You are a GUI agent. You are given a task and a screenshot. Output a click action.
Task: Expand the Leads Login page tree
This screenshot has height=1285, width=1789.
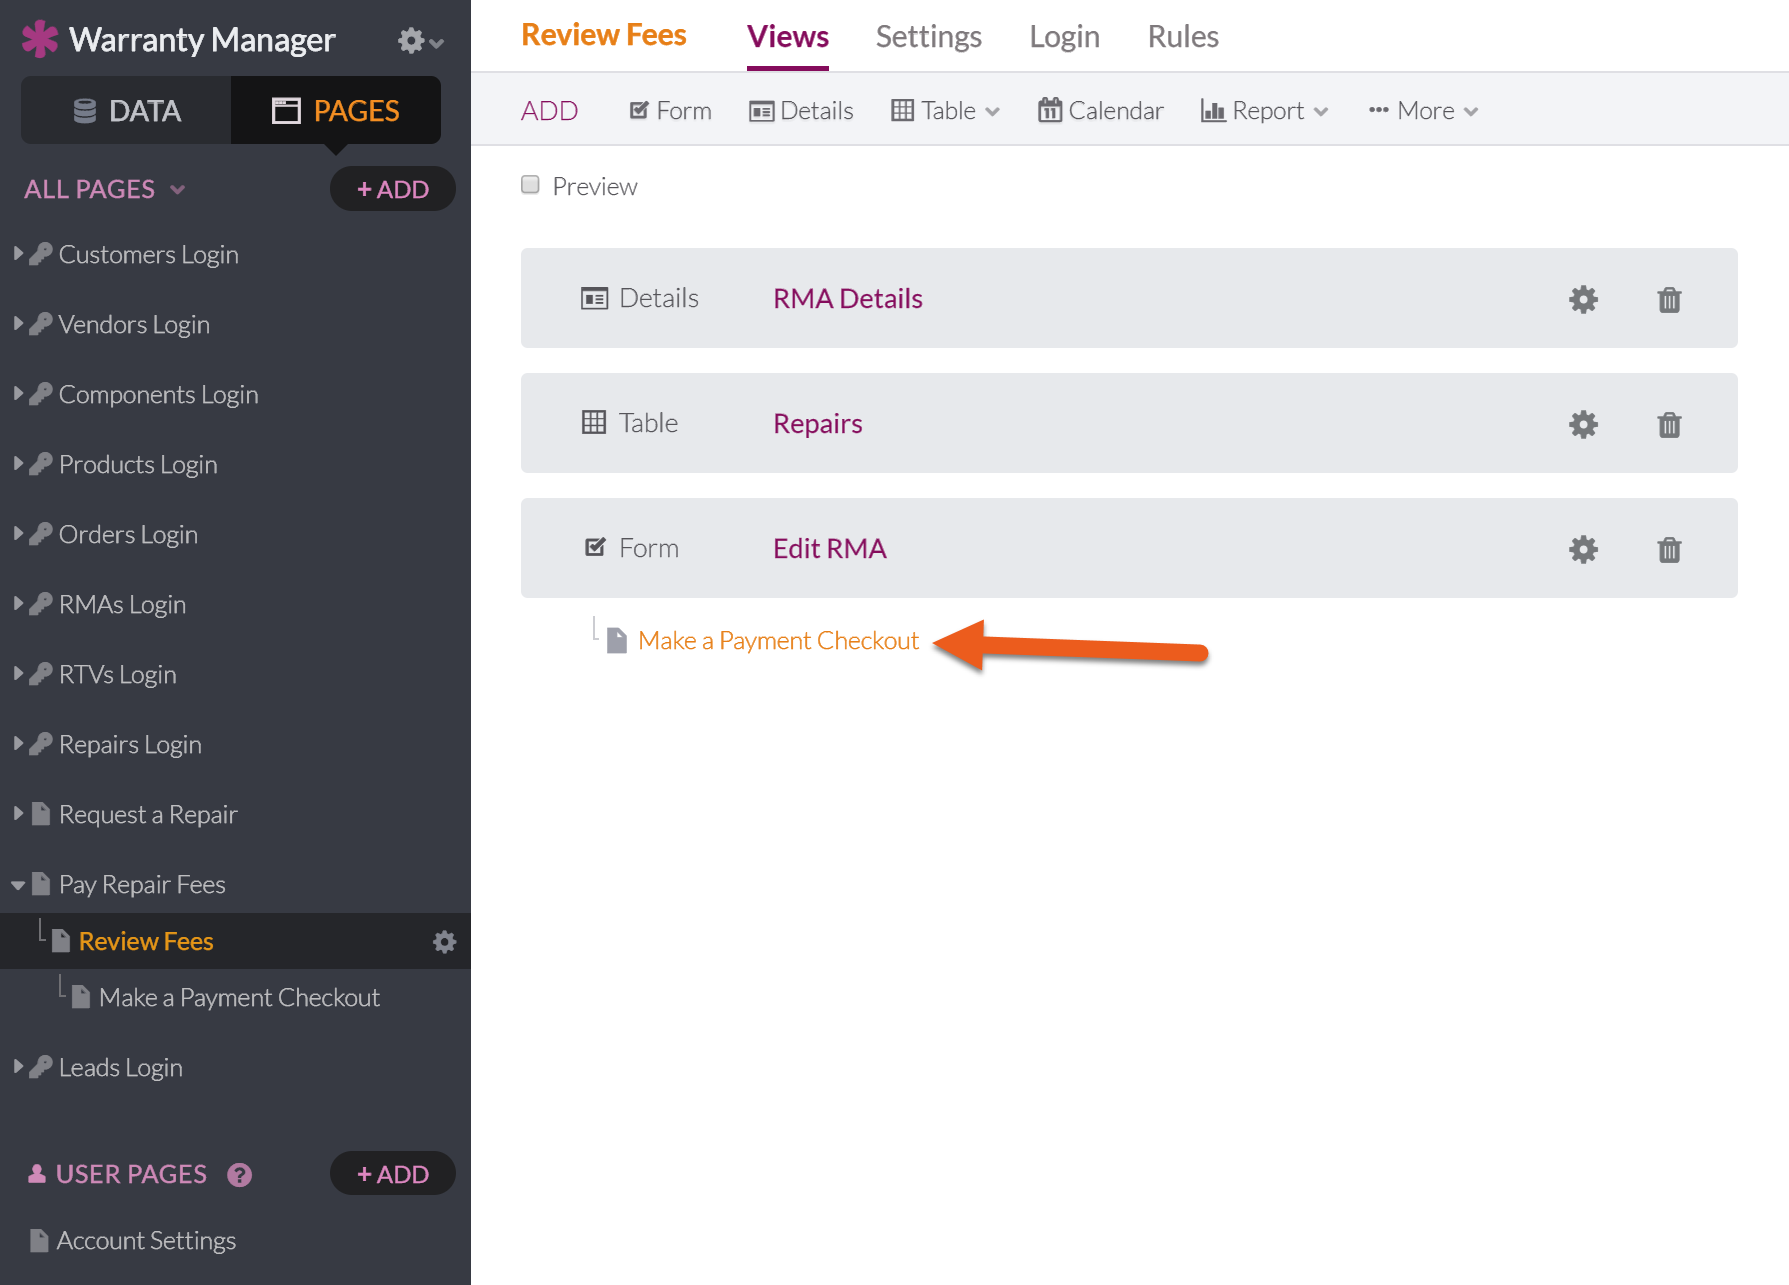click(x=18, y=1067)
